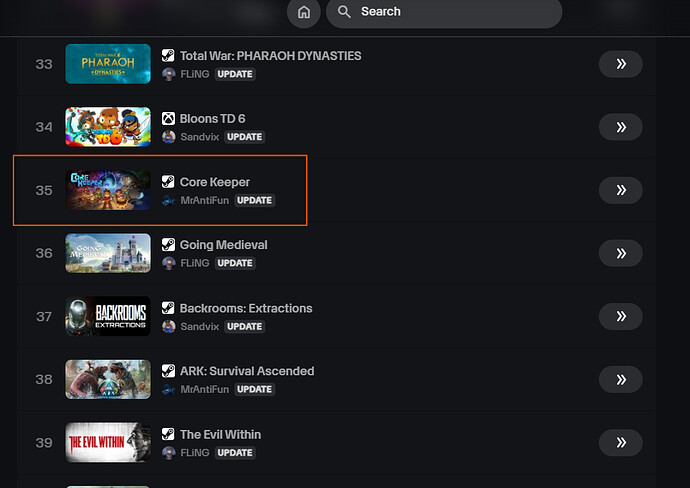Click Xbox icon beside Bloons TD 6
The height and width of the screenshot is (488, 690).
click(169, 119)
